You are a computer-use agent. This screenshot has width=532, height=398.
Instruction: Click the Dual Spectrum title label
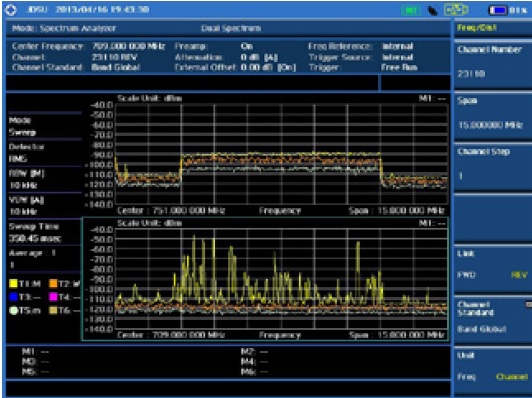pos(231,29)
